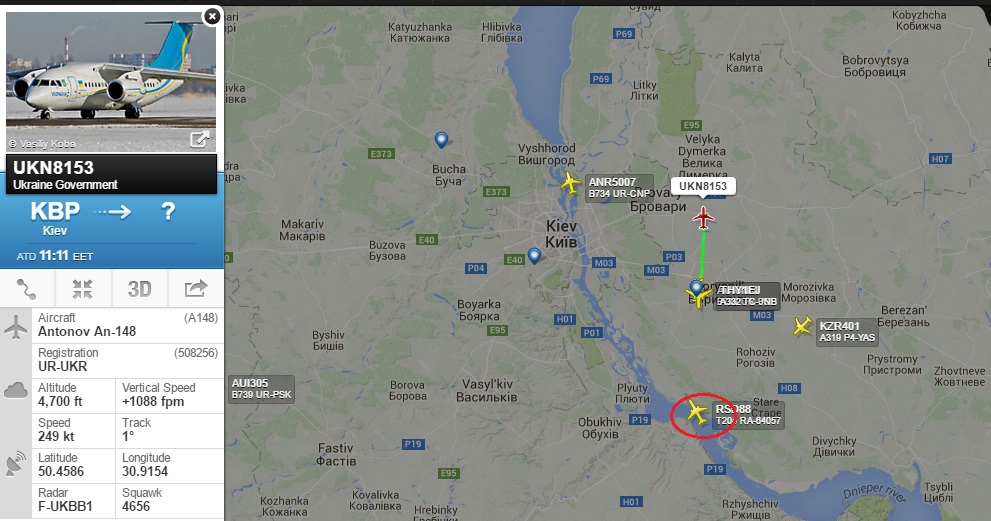Click the UKN8153 callout label on map

(703, 186)
